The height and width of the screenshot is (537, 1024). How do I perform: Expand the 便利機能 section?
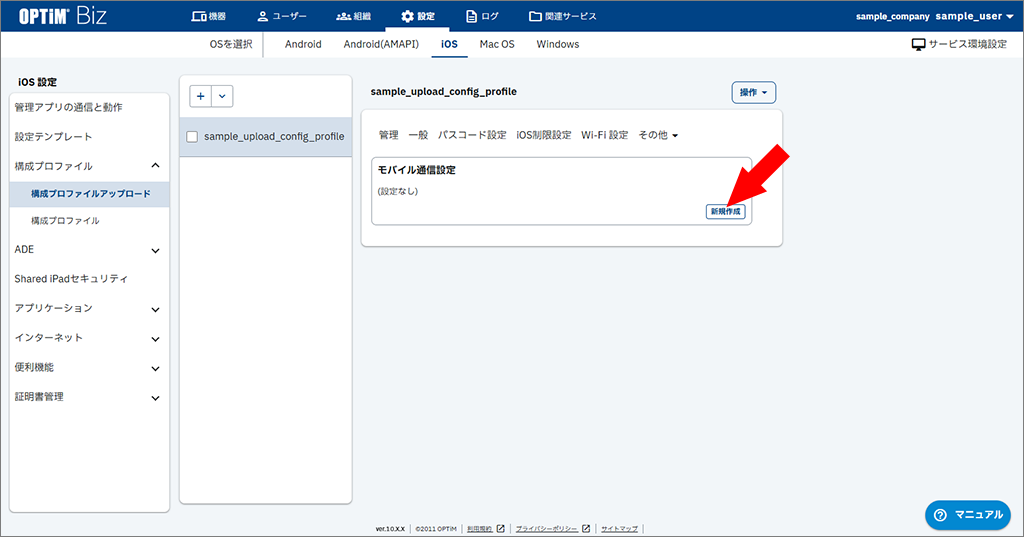pyautogui.click(x=89, y=367)
